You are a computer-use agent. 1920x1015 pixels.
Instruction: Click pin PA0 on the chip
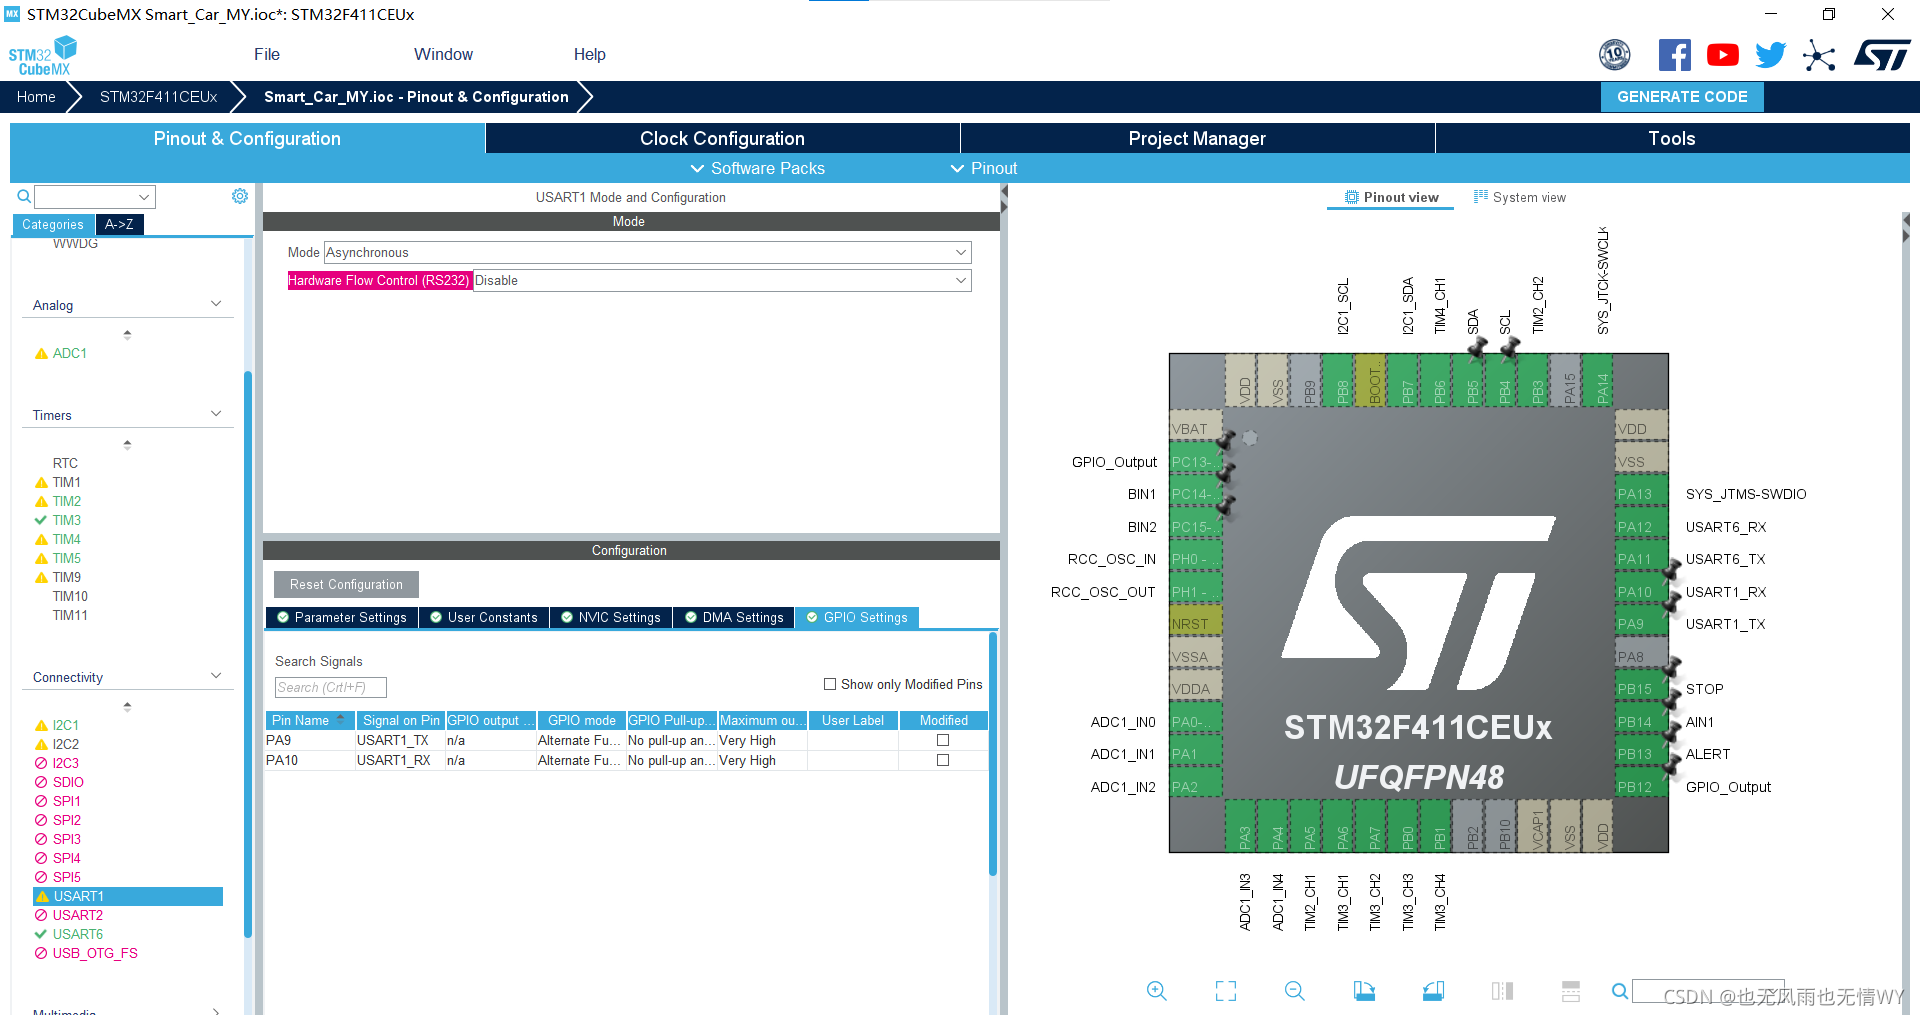point(1196,722)
